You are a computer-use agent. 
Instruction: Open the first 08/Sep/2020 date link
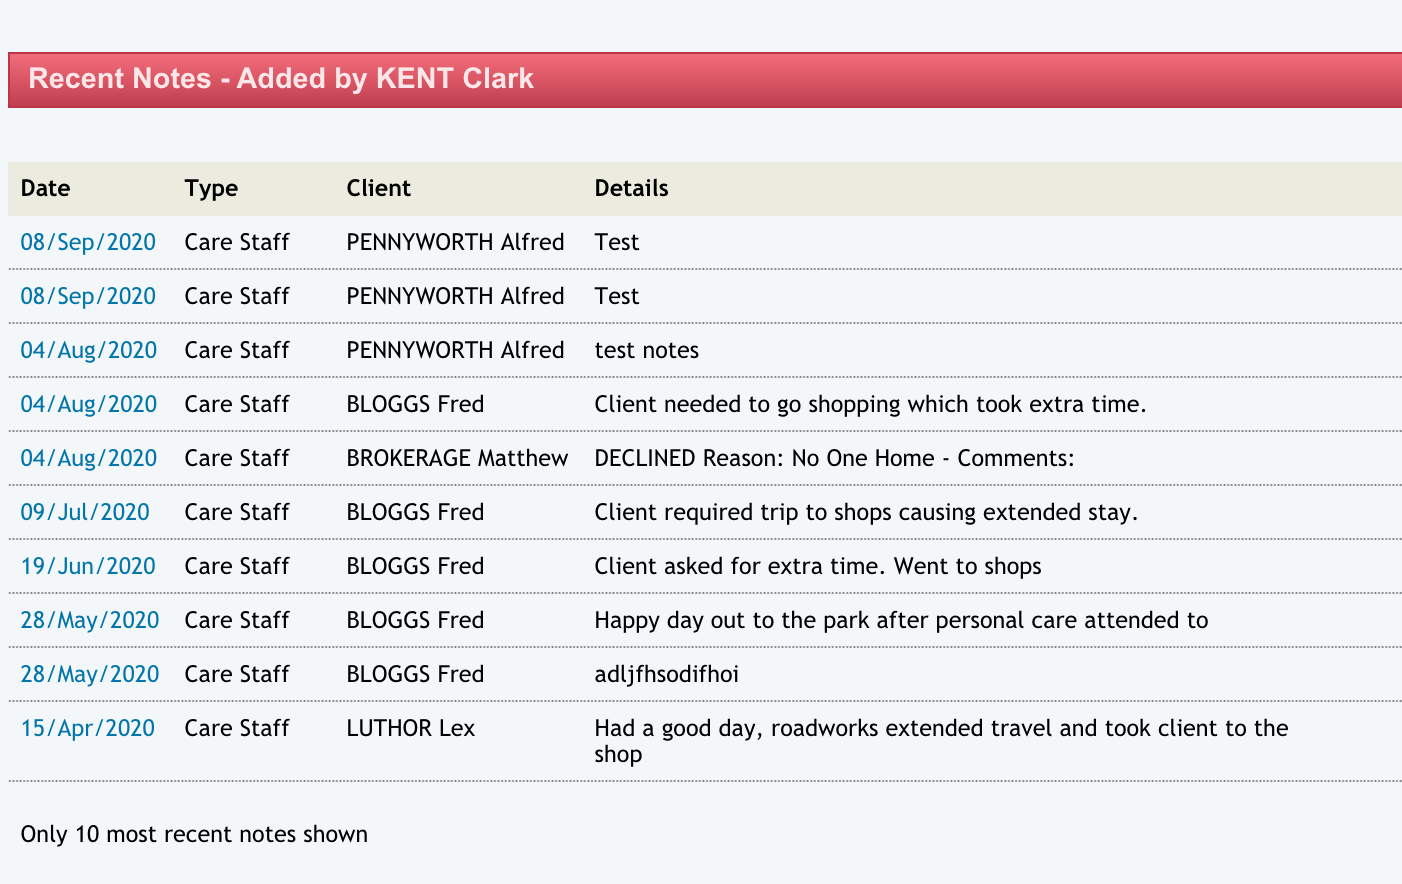point(88,242)
